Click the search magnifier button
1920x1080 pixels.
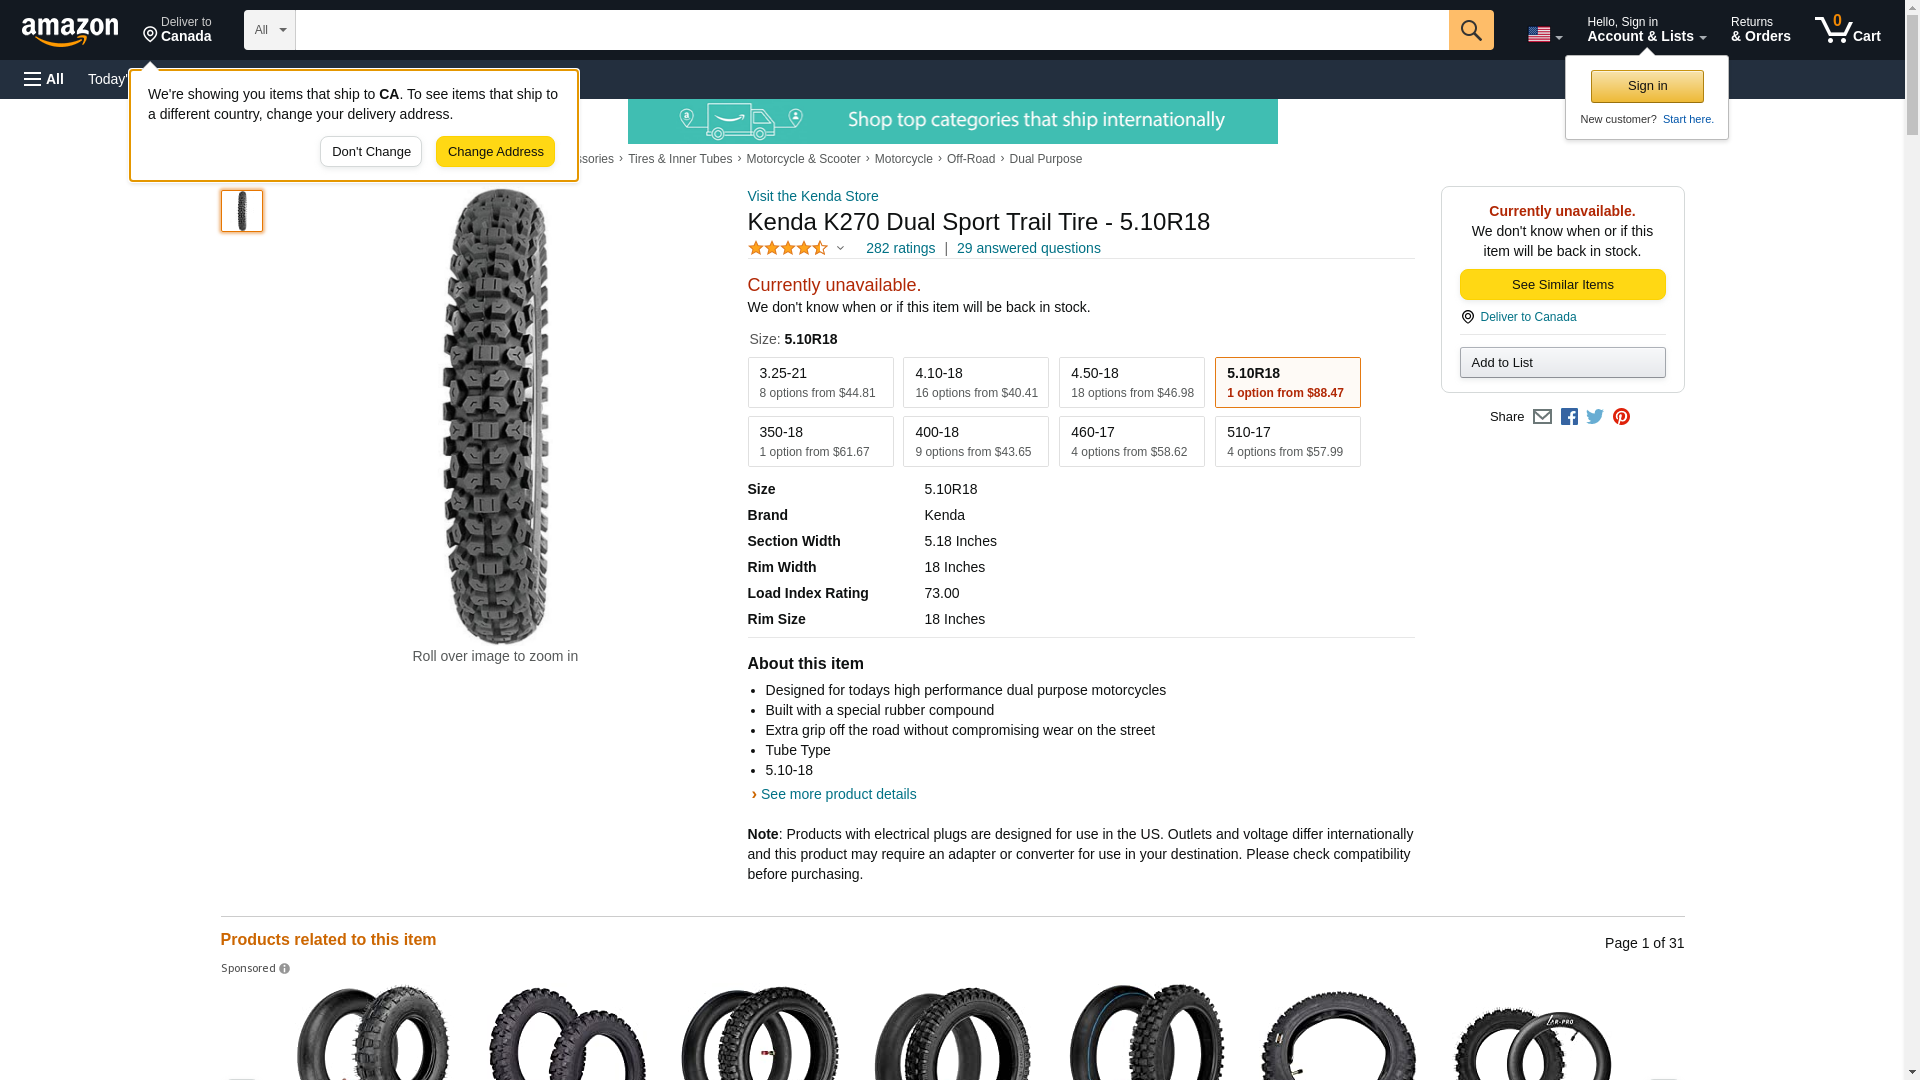[x=1470, y=30]
